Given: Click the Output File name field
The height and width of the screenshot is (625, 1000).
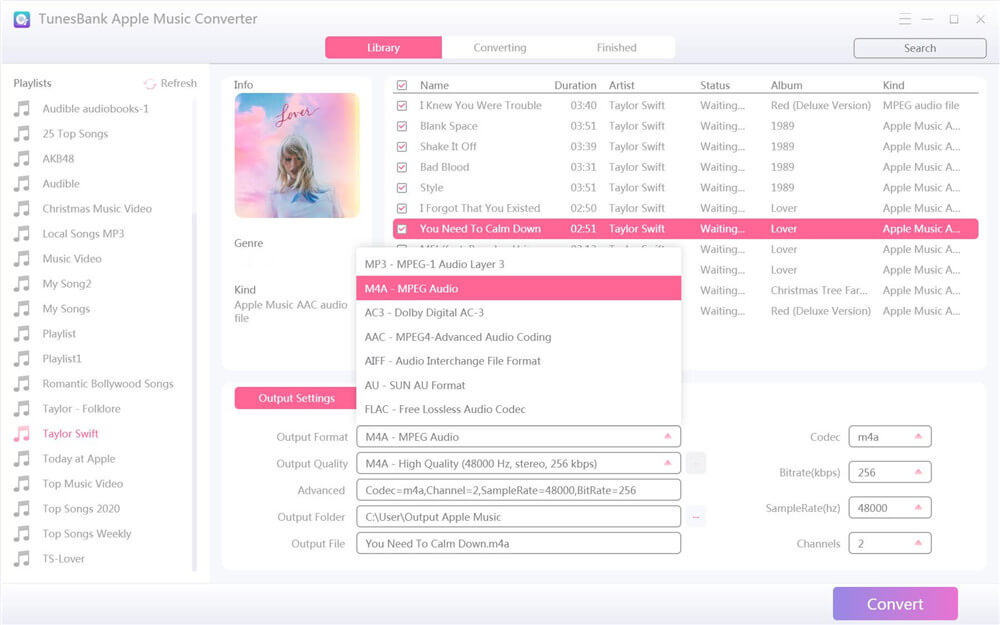Looking at the screenshot, I should coord(518,544).
